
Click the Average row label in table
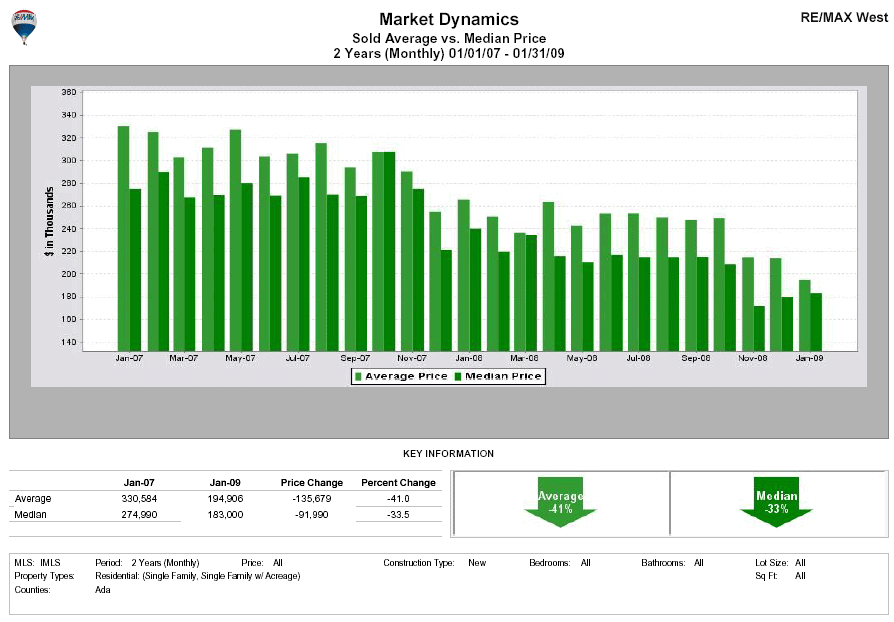tap(33, 498)
